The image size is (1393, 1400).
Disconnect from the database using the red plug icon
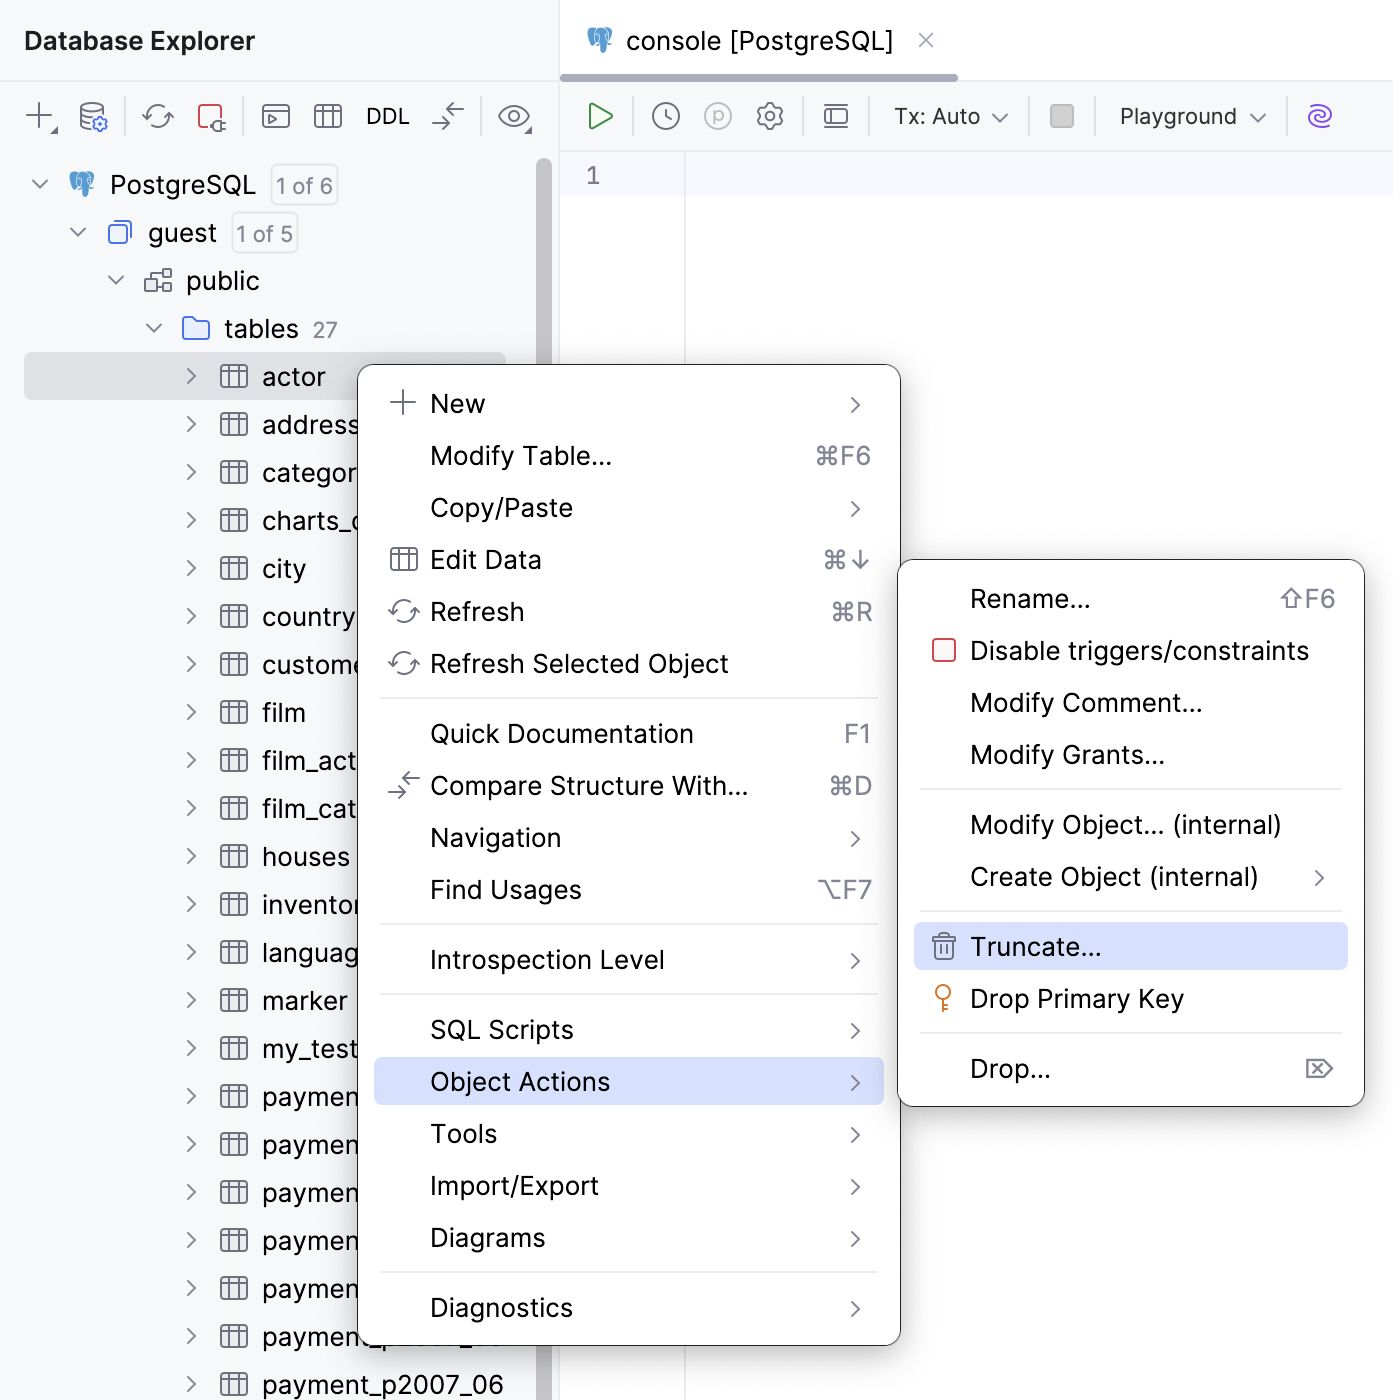211,116
